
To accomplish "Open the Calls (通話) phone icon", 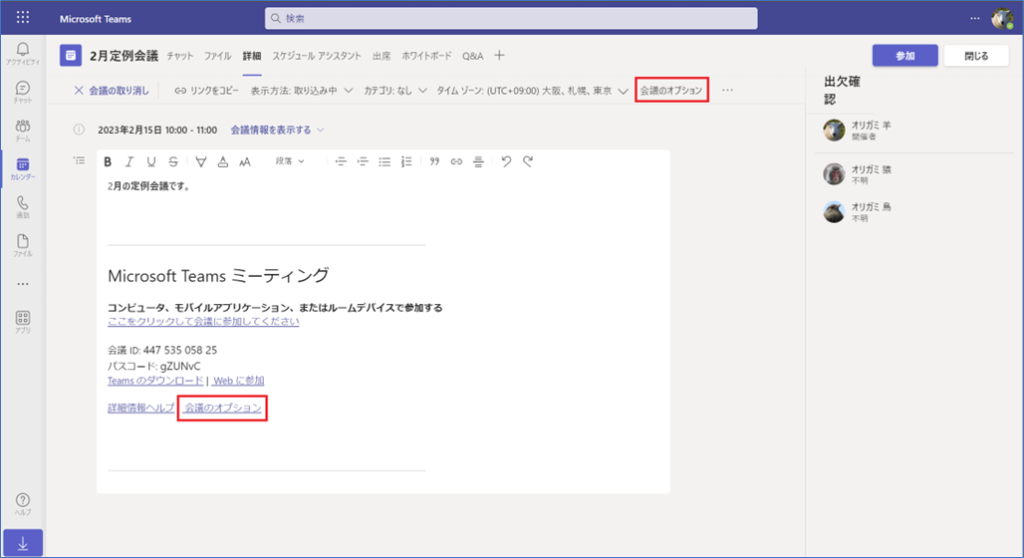I will click(22, 206).
